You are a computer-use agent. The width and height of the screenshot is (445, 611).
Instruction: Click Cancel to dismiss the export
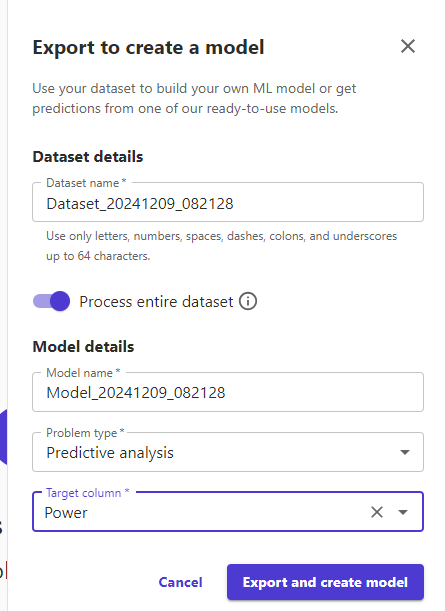[x=180, y=582]
